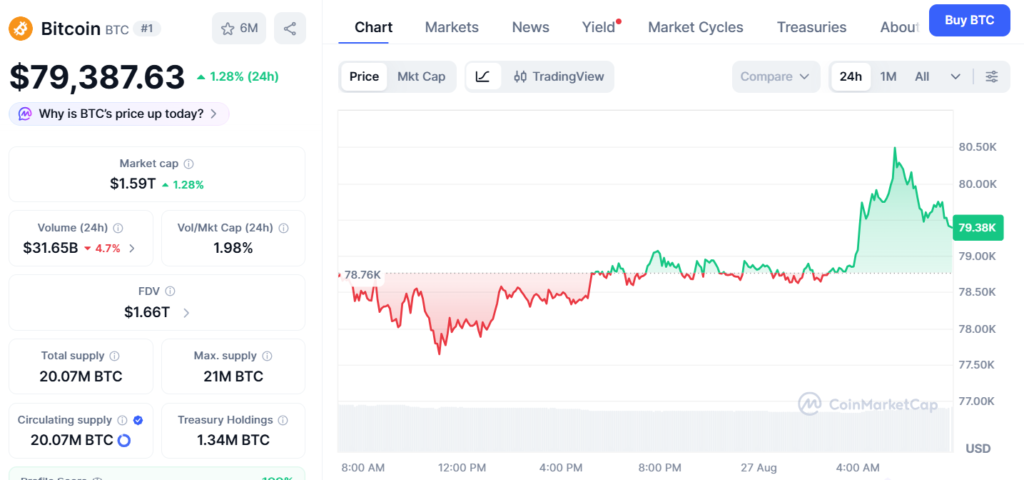
Task: Click the volume bars area under chart
Action: tap(645, 428)
